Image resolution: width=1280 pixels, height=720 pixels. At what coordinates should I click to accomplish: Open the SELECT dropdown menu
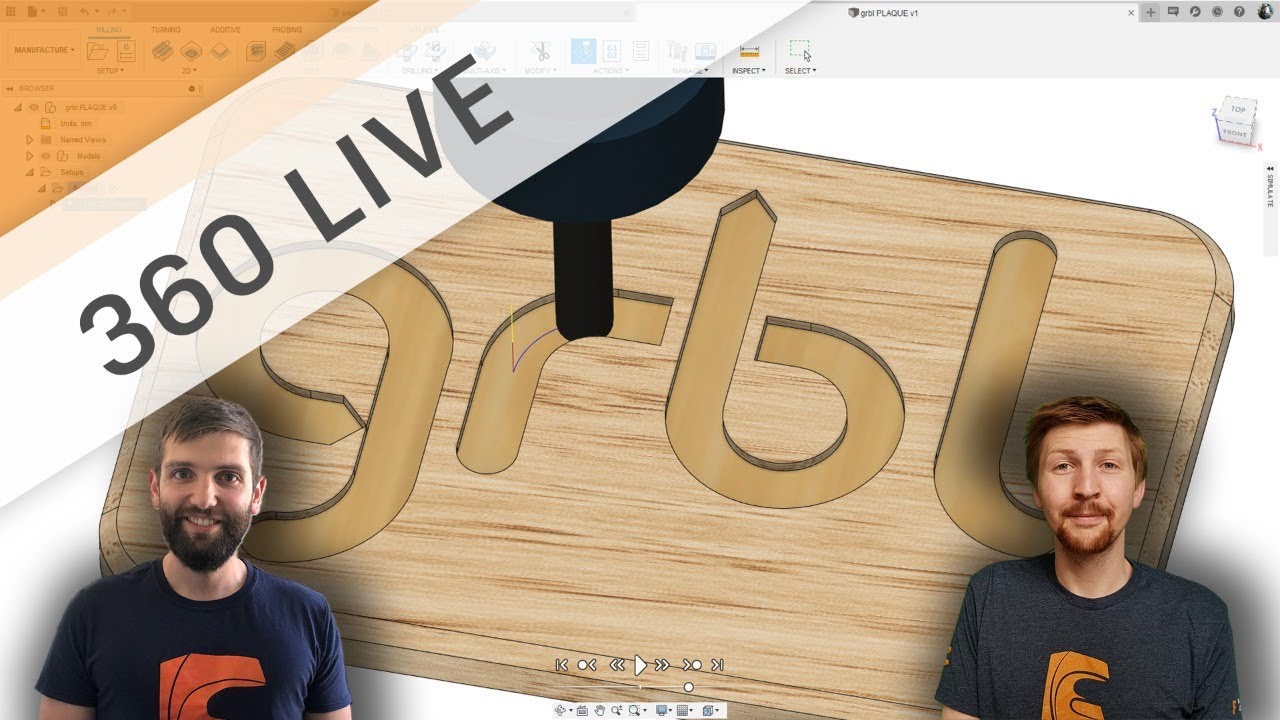(800, 71)
